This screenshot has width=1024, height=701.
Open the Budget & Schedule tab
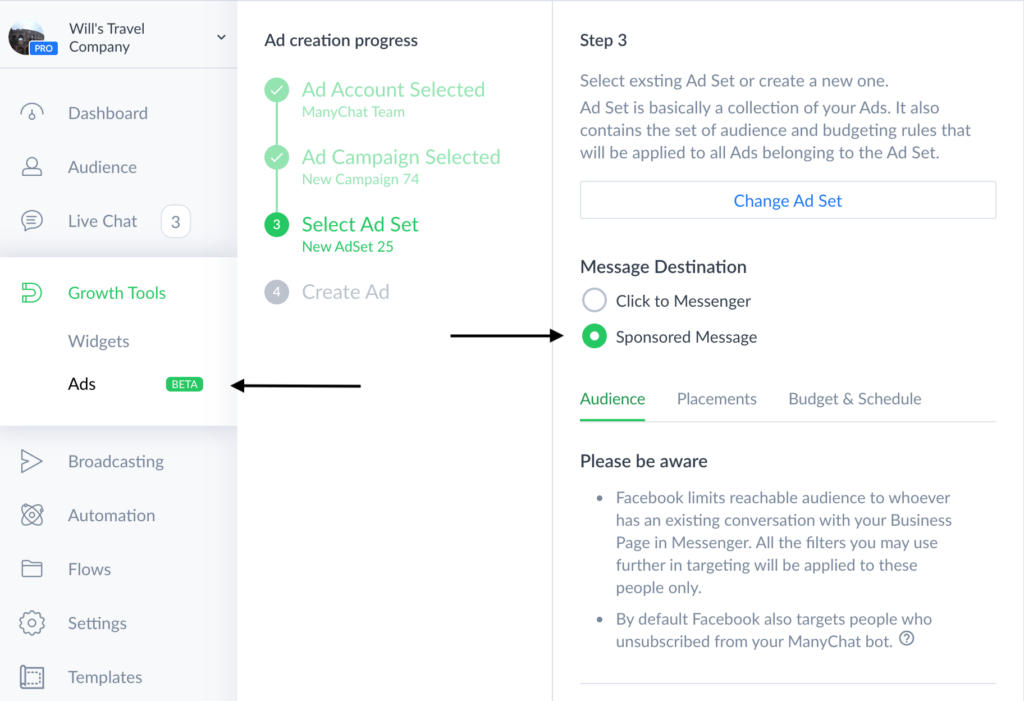point(854,398)
